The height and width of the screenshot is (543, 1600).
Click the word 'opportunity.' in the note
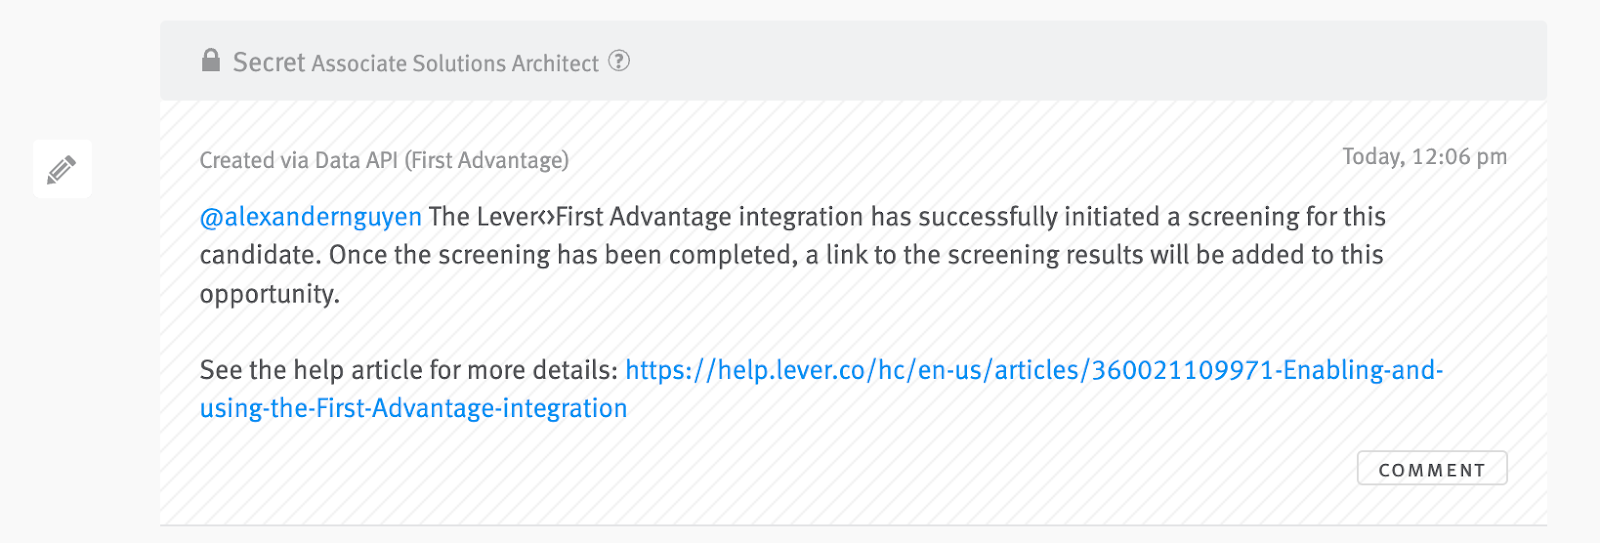click(x=270, y=294)
